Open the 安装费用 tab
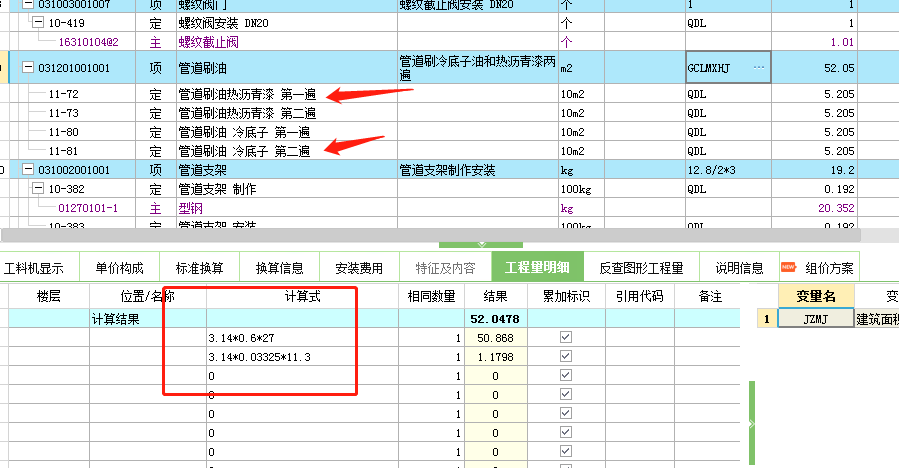This screenshot has width=899, height=468. click(359, 268)
